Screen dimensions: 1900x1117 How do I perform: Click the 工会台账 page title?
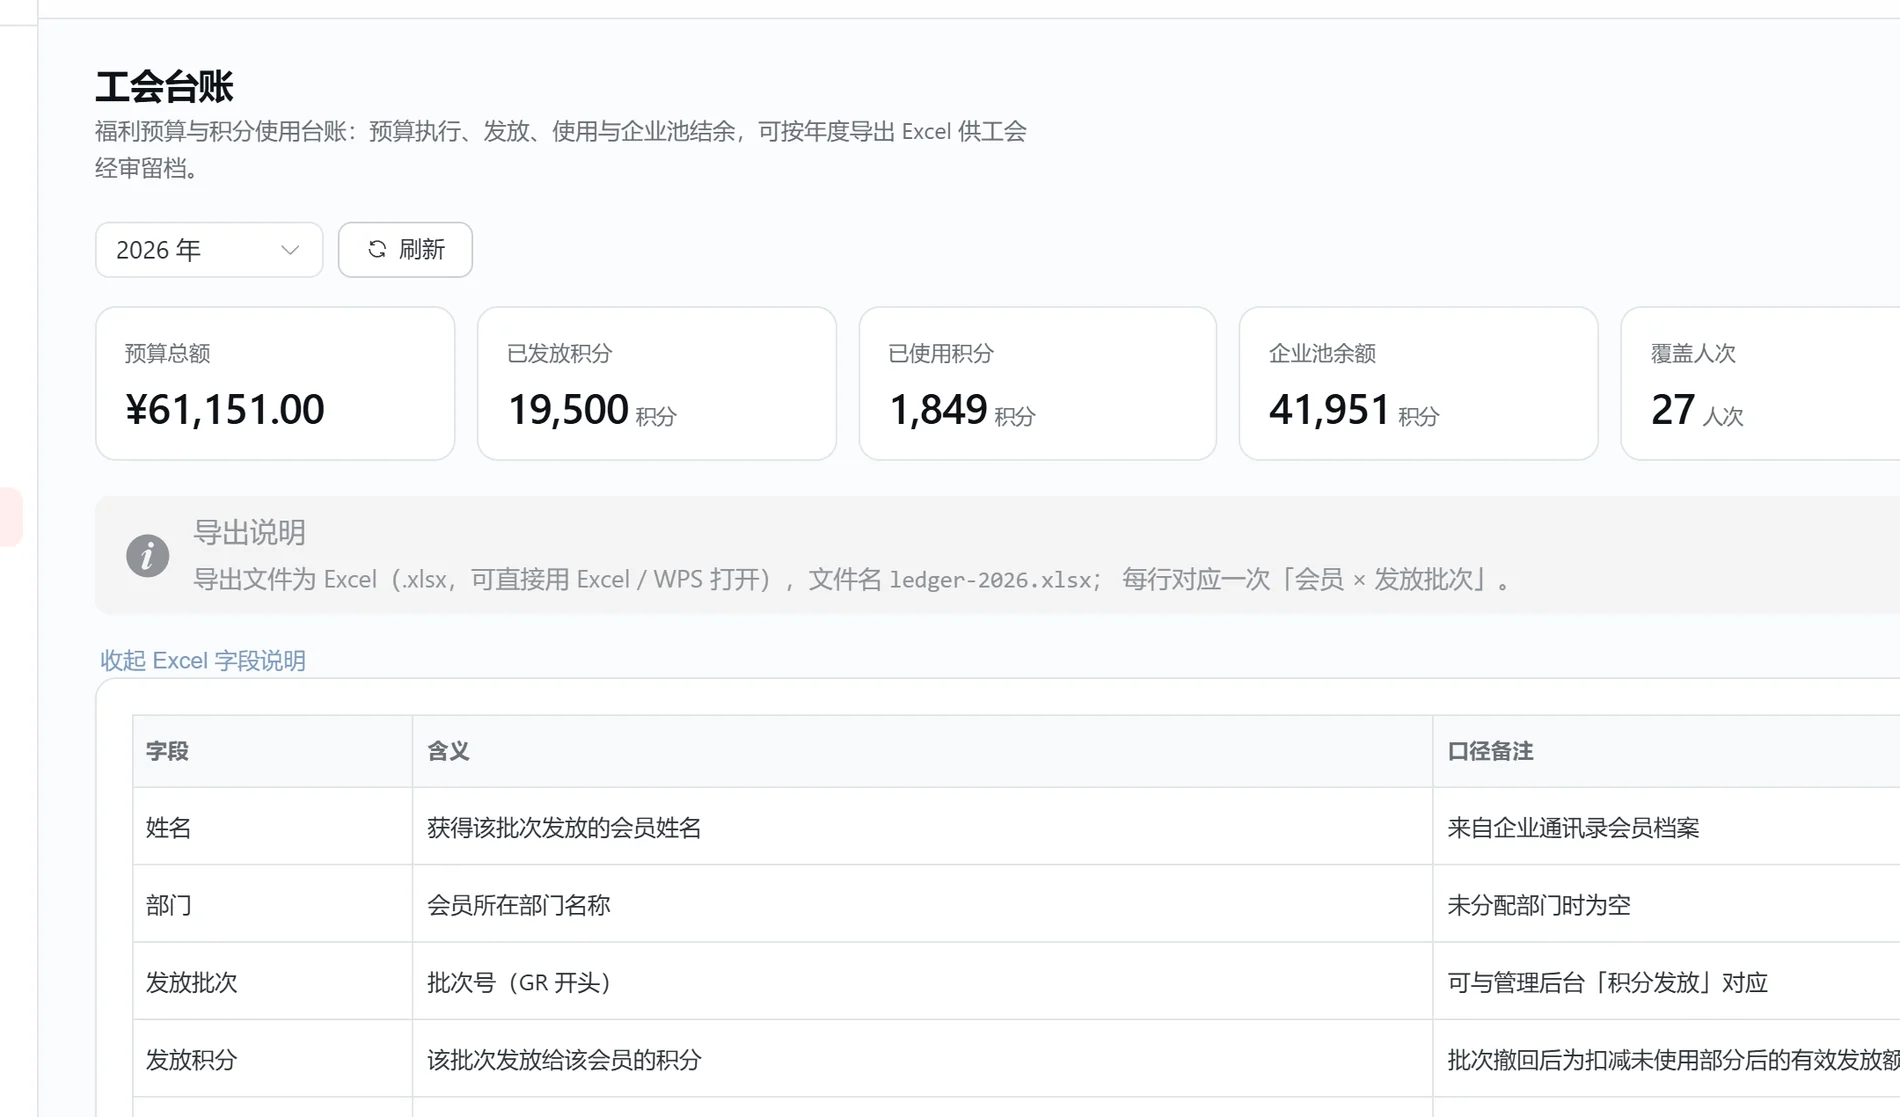point(164,87)
